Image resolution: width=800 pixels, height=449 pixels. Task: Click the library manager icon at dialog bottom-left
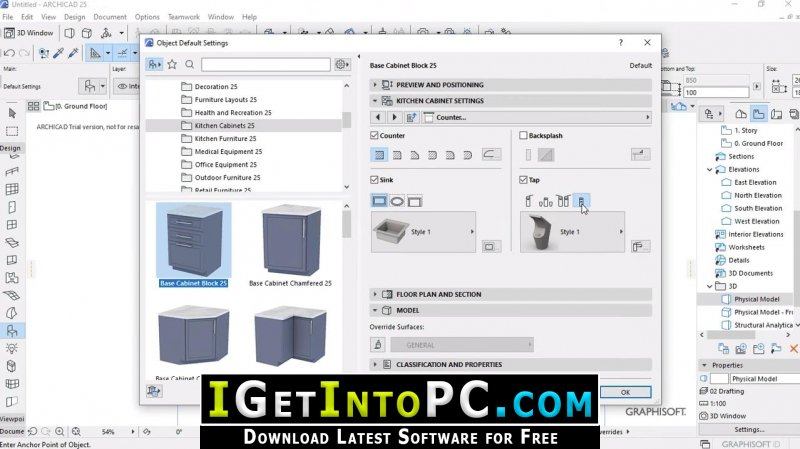tap(154, 391)
